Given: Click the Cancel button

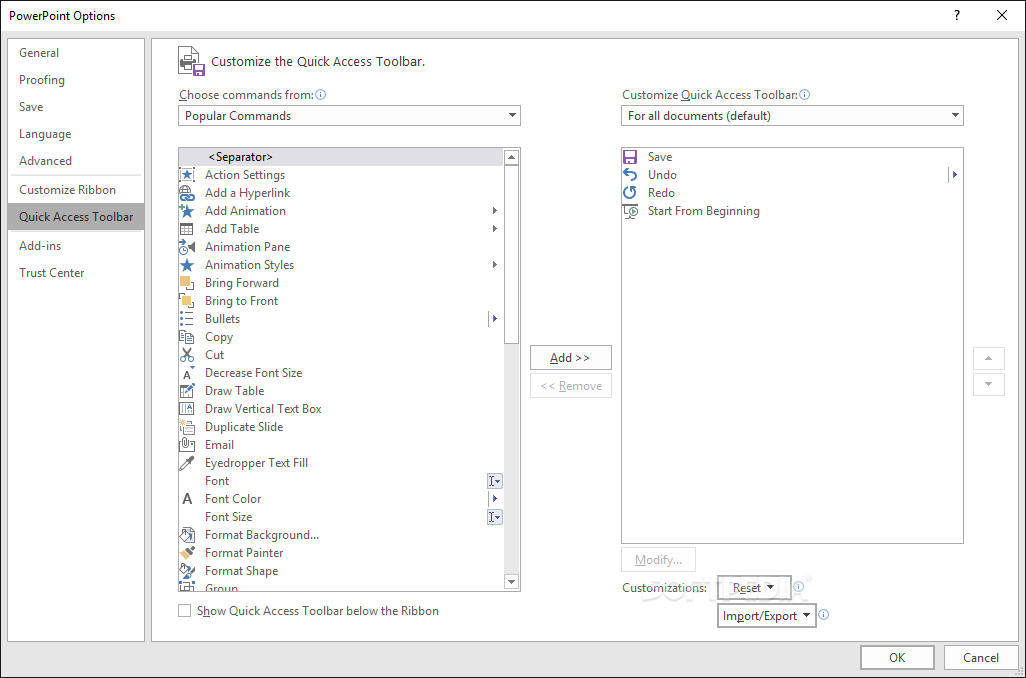Looking at the screenshot, I should [981, 658].
